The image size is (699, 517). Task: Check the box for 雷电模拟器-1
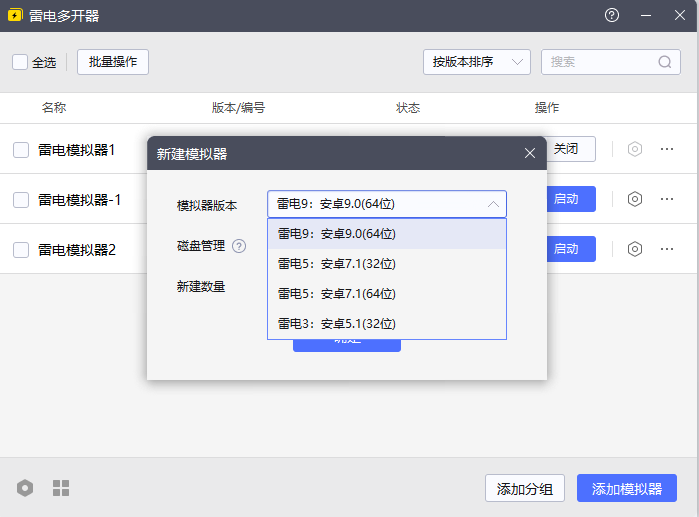21,200
